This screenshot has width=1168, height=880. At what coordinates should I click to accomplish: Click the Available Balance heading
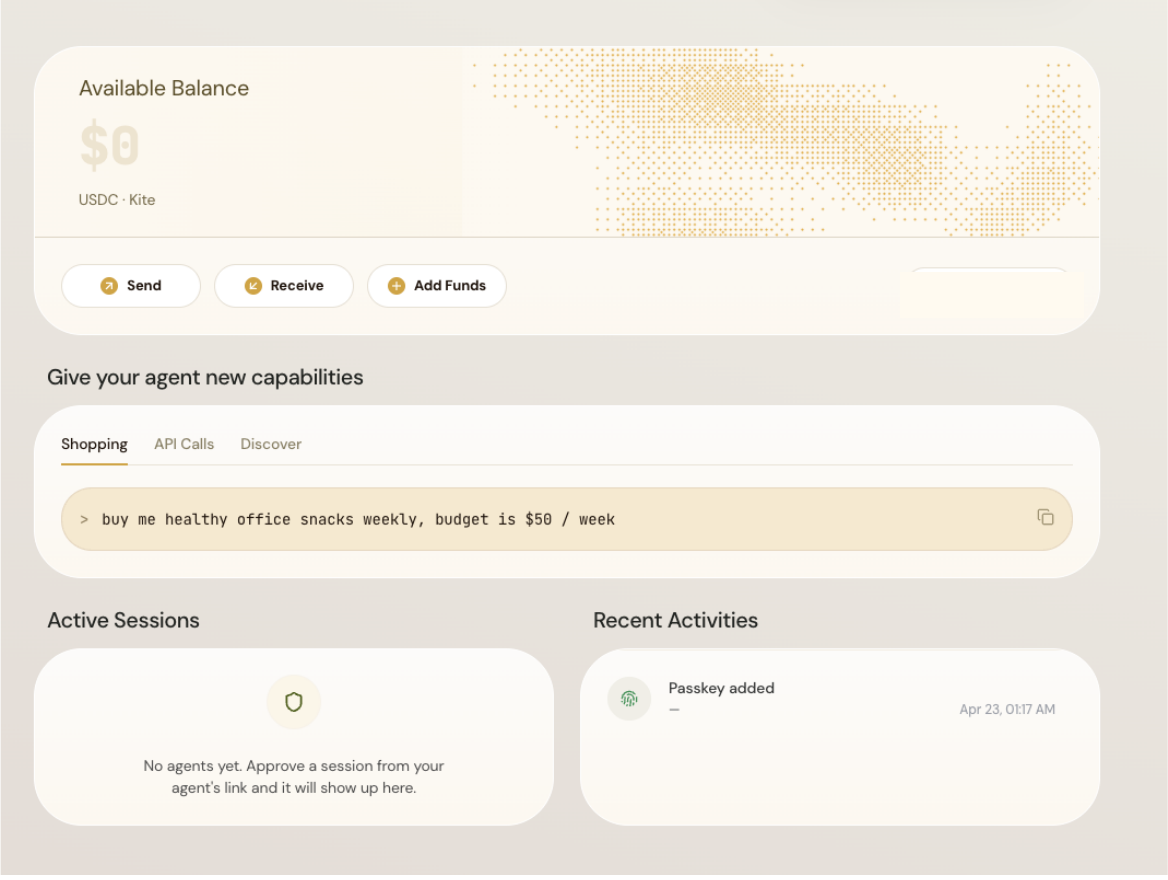coord(163,88)
